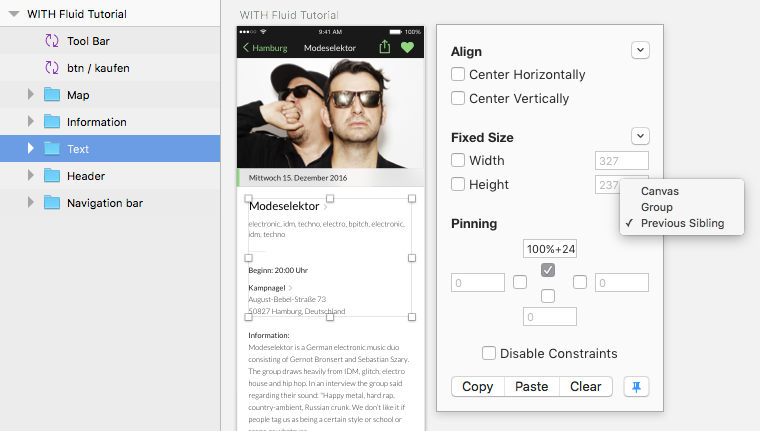Tap the share icon in app header
The width and height of the screenshot is (760, 431).
coord(384,47)
